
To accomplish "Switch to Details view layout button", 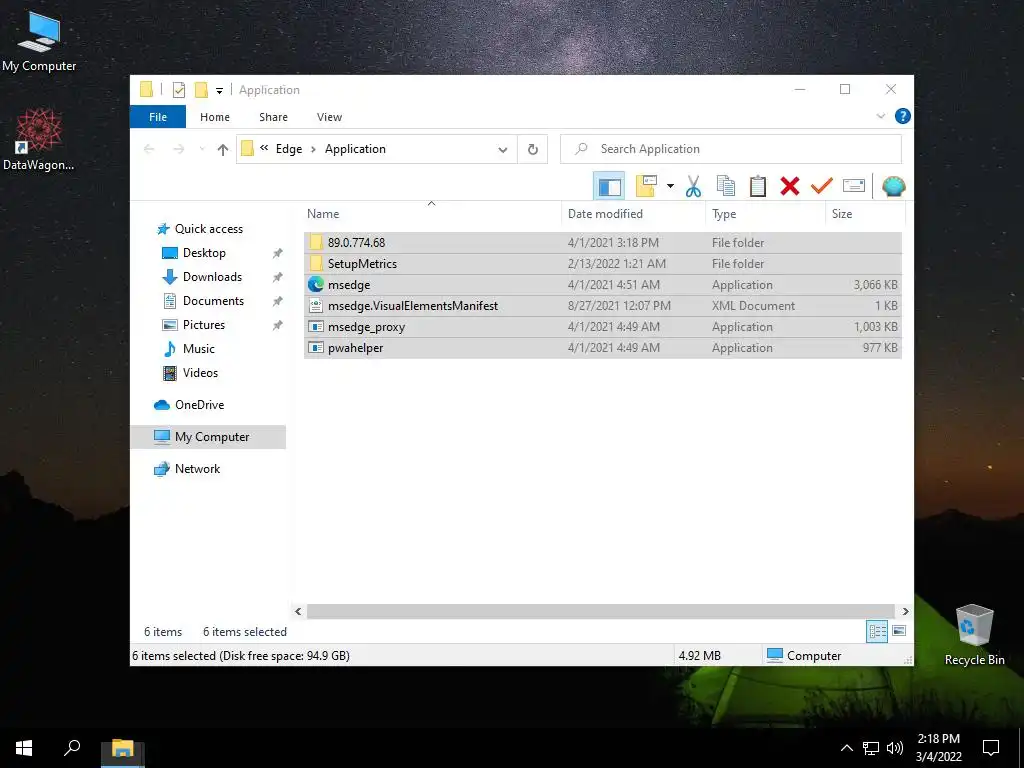I will coord(877,631).
